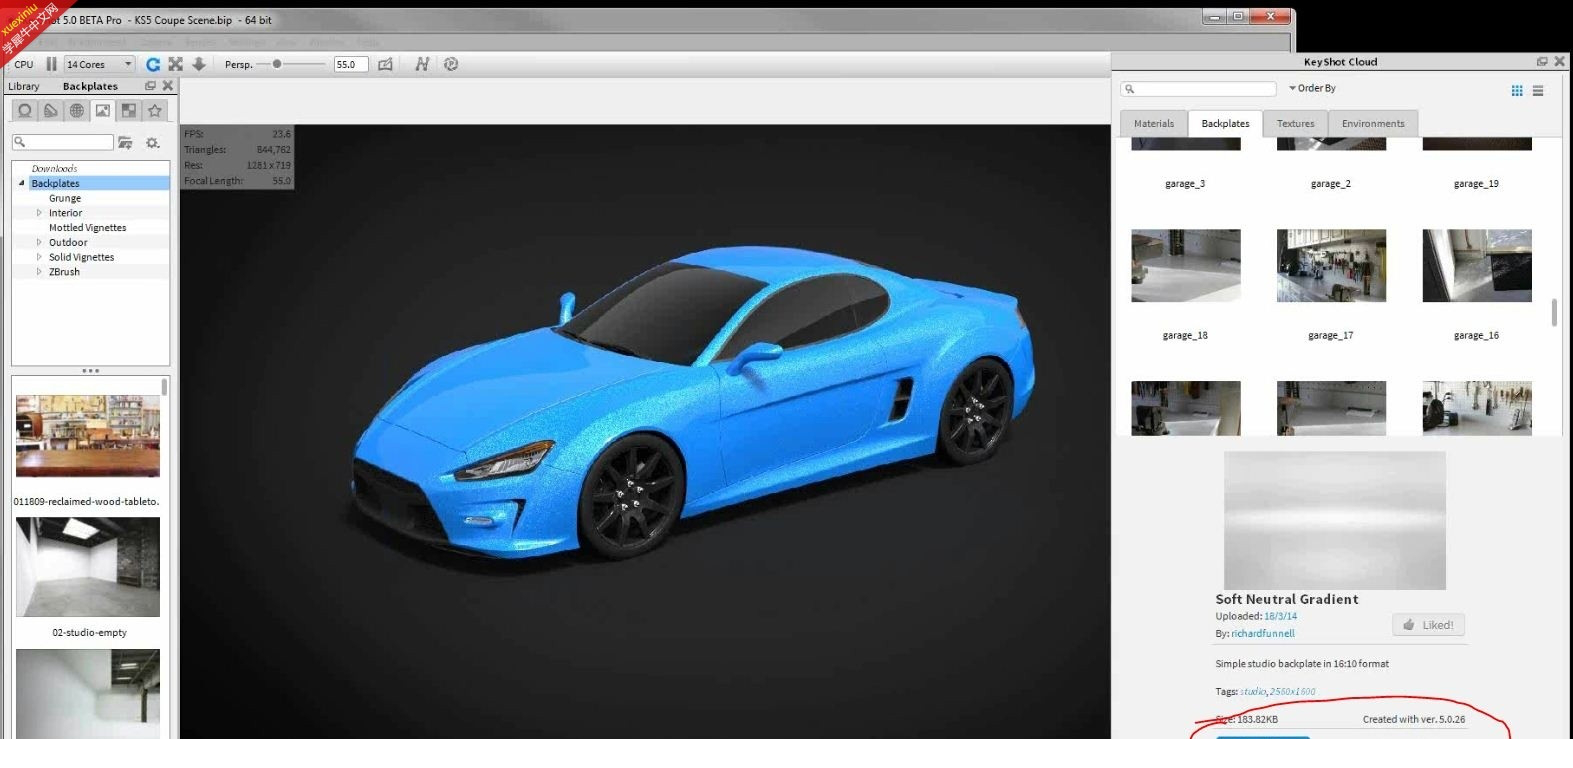
Task: Switch library to the Favorites star icon
Action: click(x=155, y=111)
